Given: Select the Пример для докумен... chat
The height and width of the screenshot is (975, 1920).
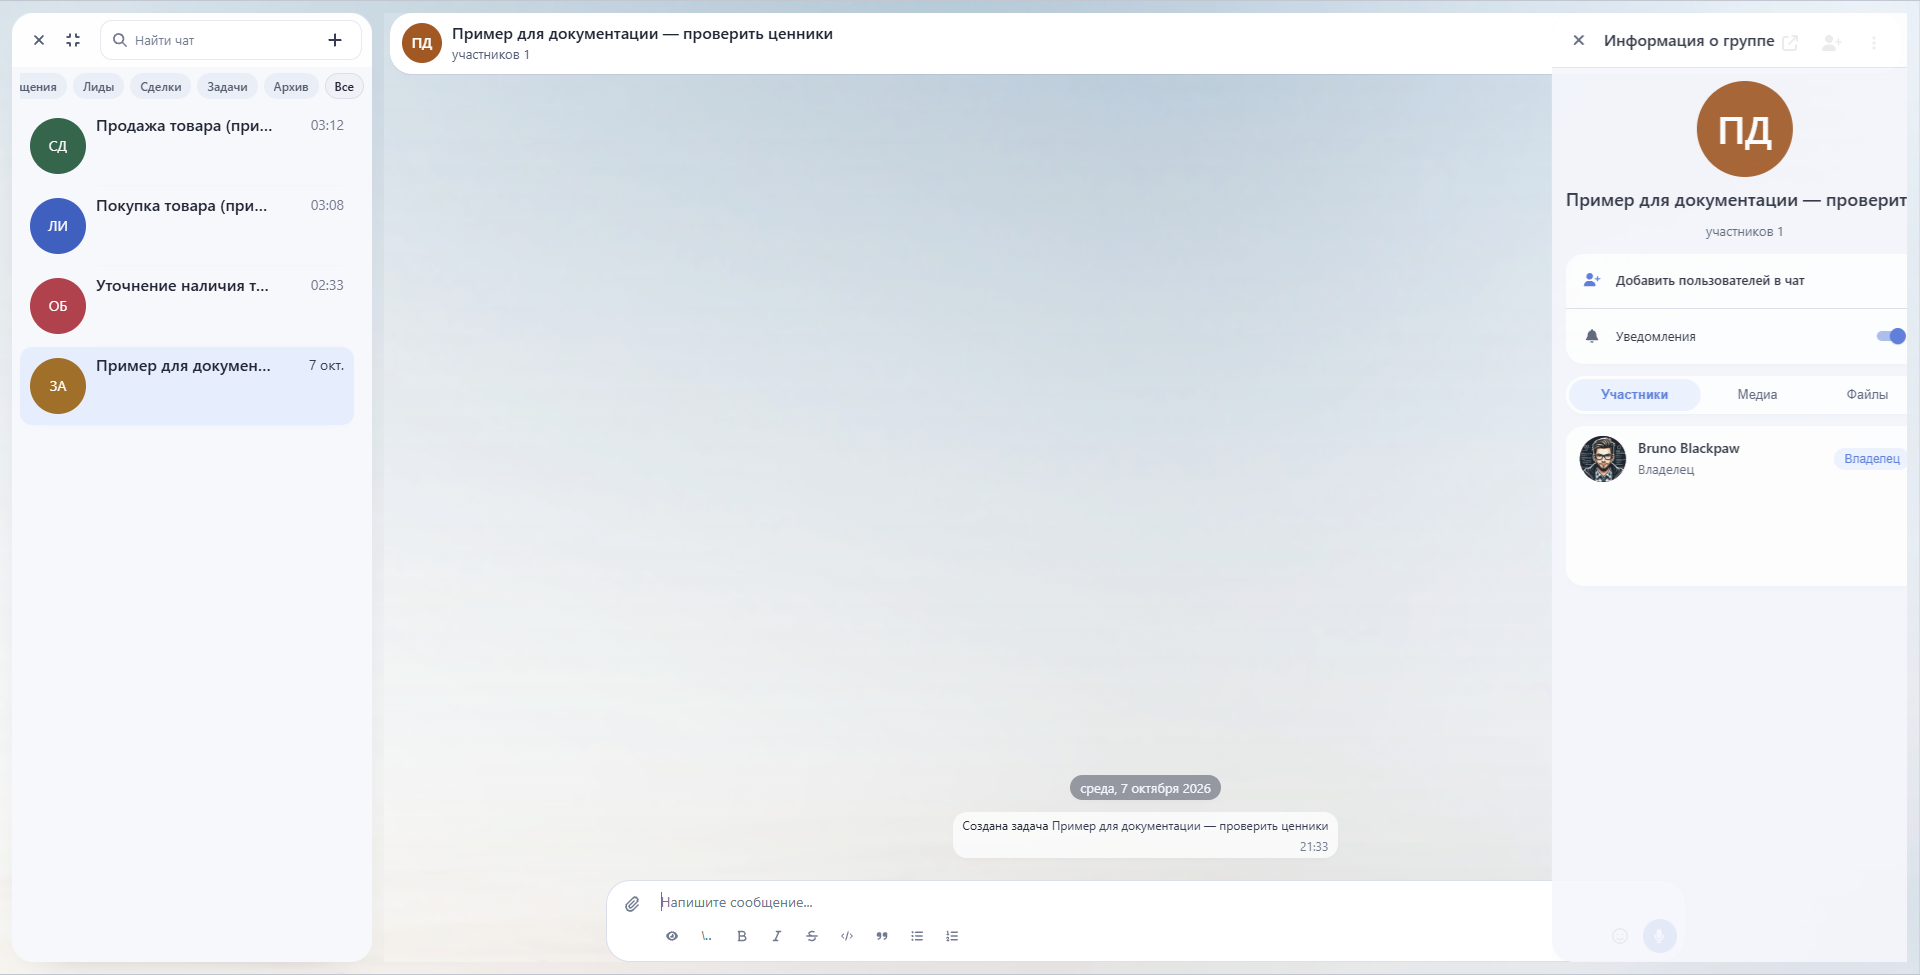Looking at the screenshot, I should [187, 386].
